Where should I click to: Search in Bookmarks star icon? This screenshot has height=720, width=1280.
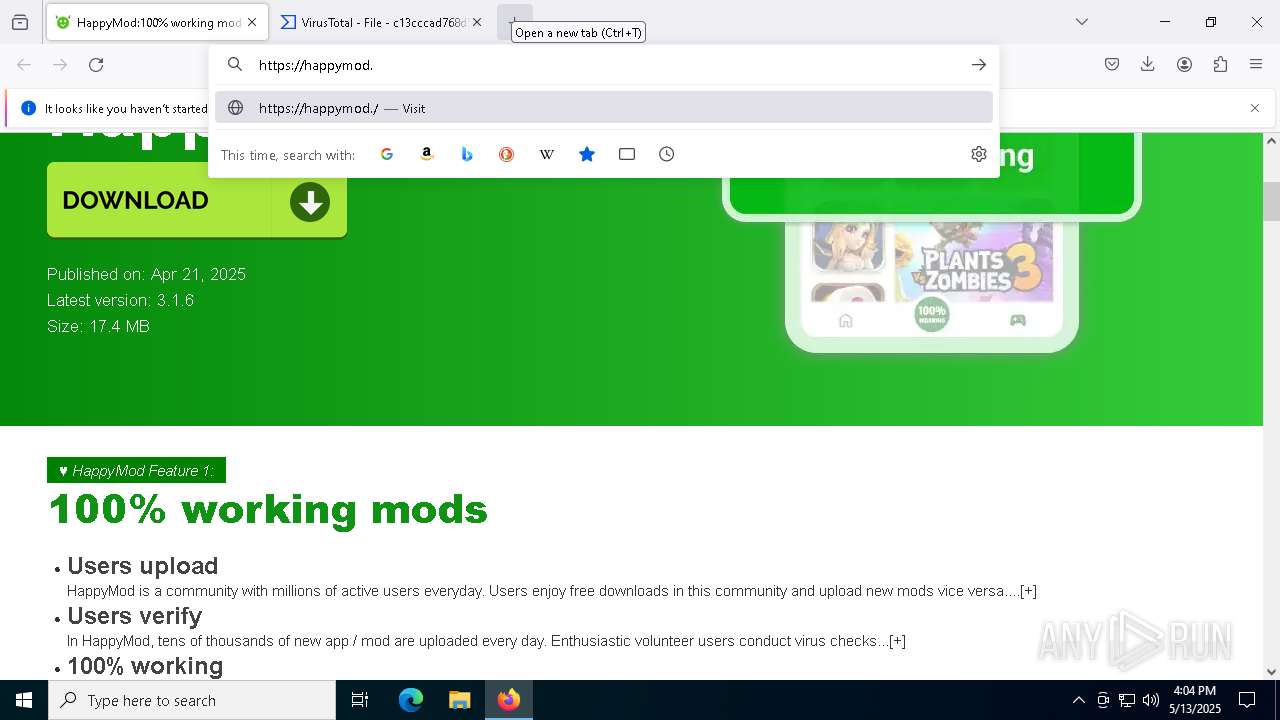(587, 154)
